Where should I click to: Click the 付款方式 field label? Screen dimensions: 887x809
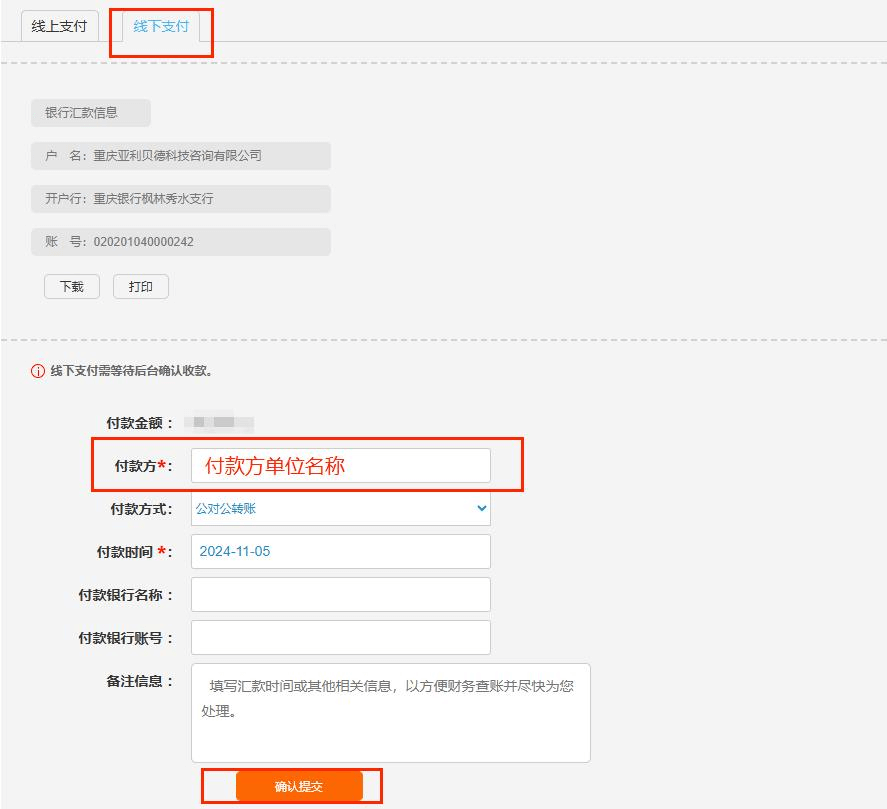tap(141, 509)
